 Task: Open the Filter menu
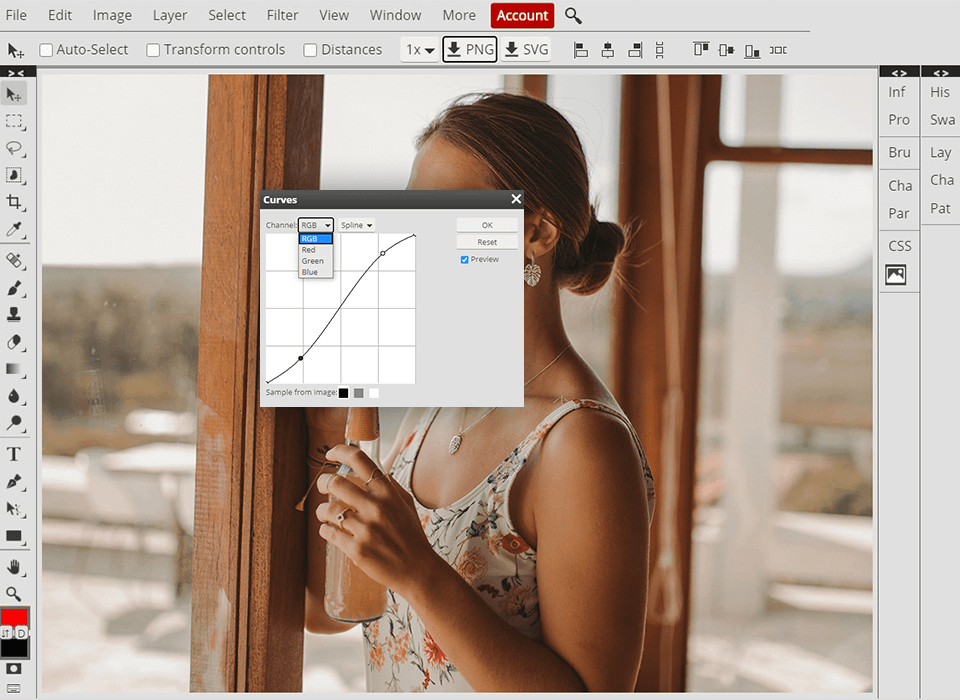(282, 15)
